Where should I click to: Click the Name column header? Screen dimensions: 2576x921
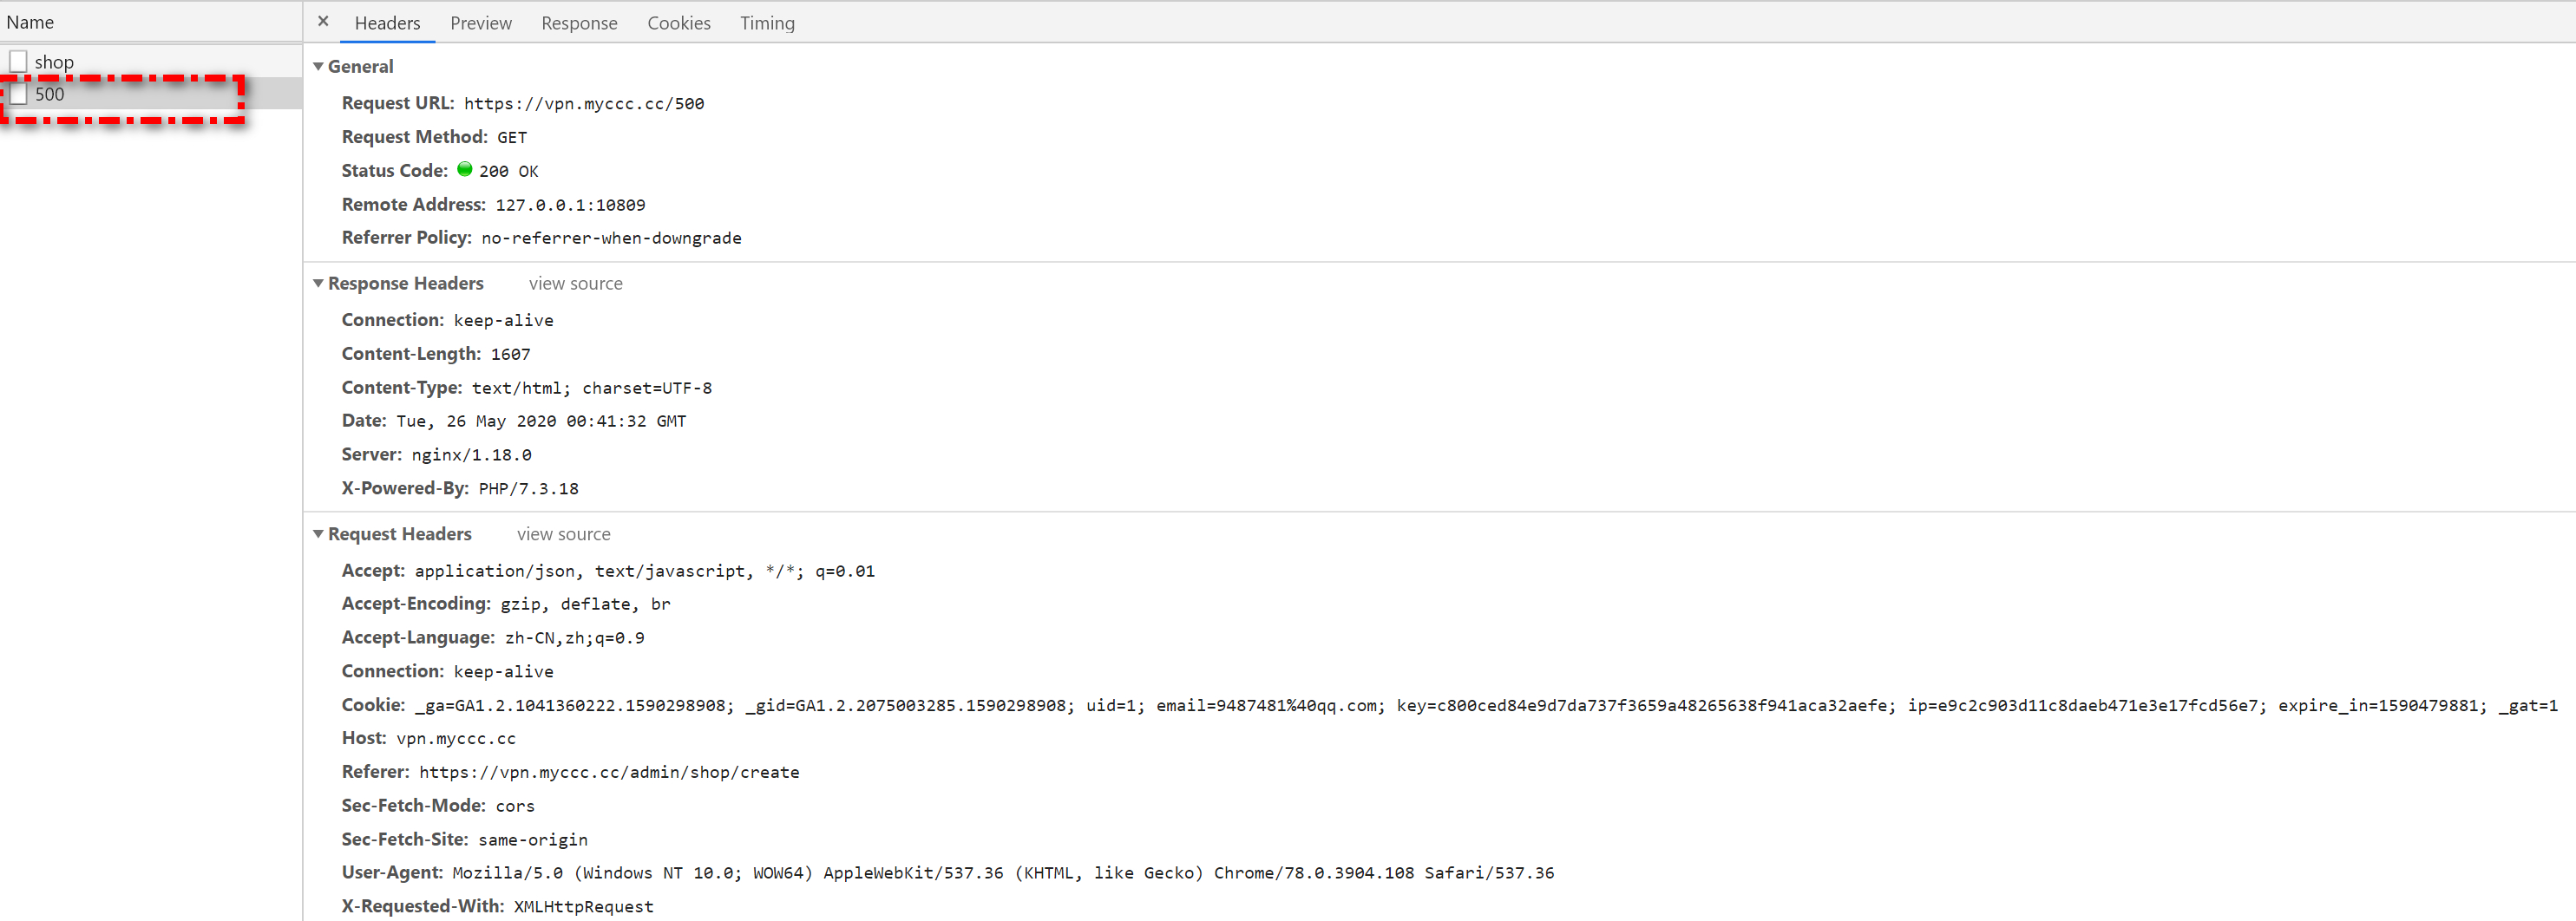[x=31, y=21]
